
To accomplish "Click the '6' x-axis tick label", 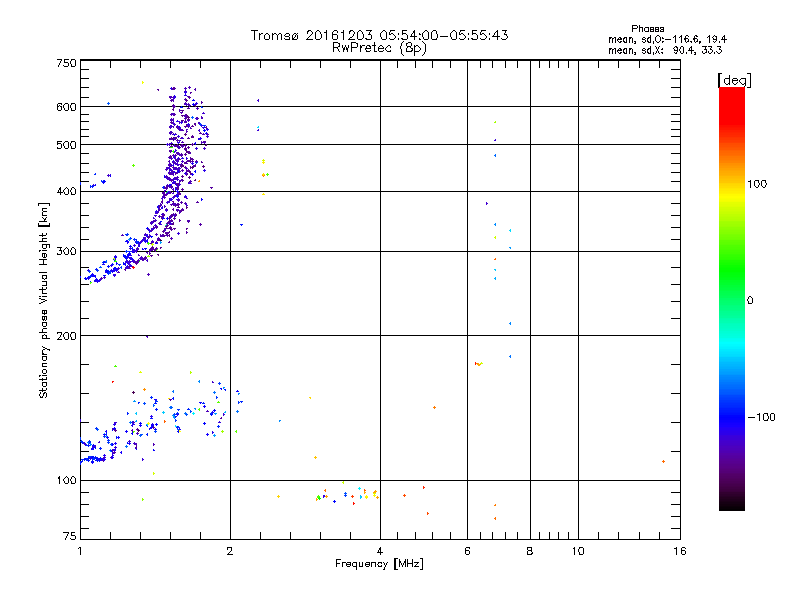I will point(467,551).
